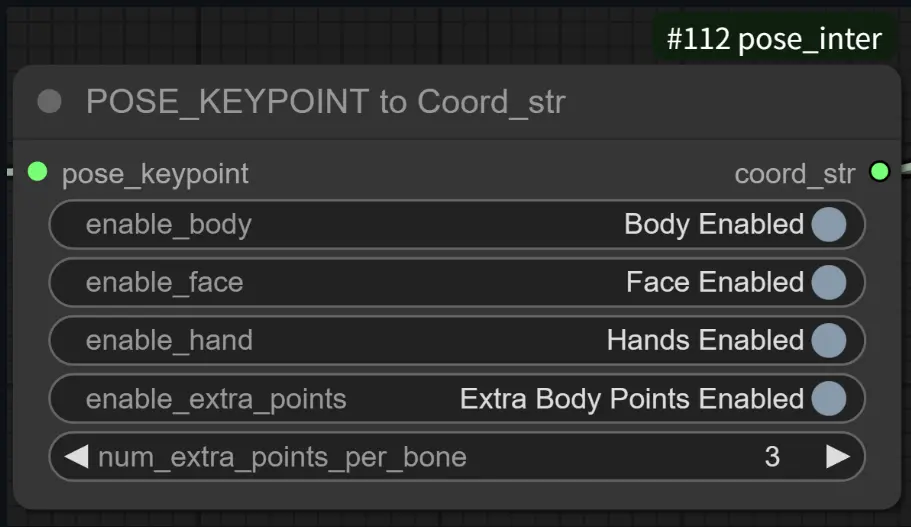Viewport: 911px width, 527px height.
Task: Toggle the Body Enabled switch knob
Action: [829, 225]
